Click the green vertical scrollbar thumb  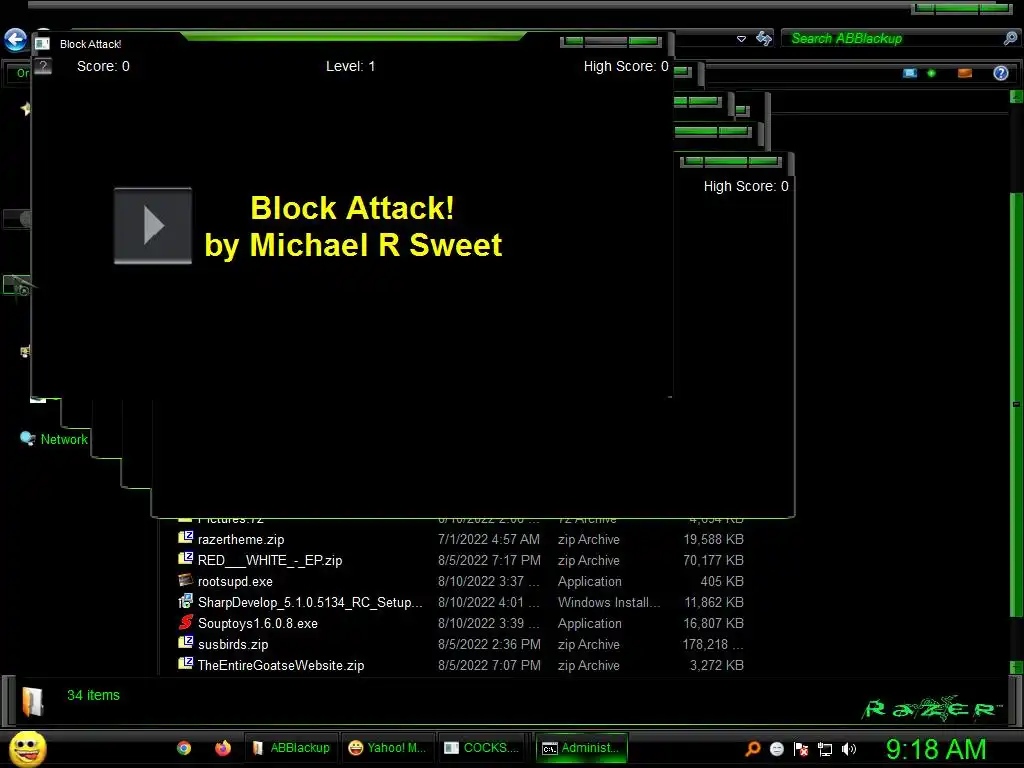coord(1016,405)
